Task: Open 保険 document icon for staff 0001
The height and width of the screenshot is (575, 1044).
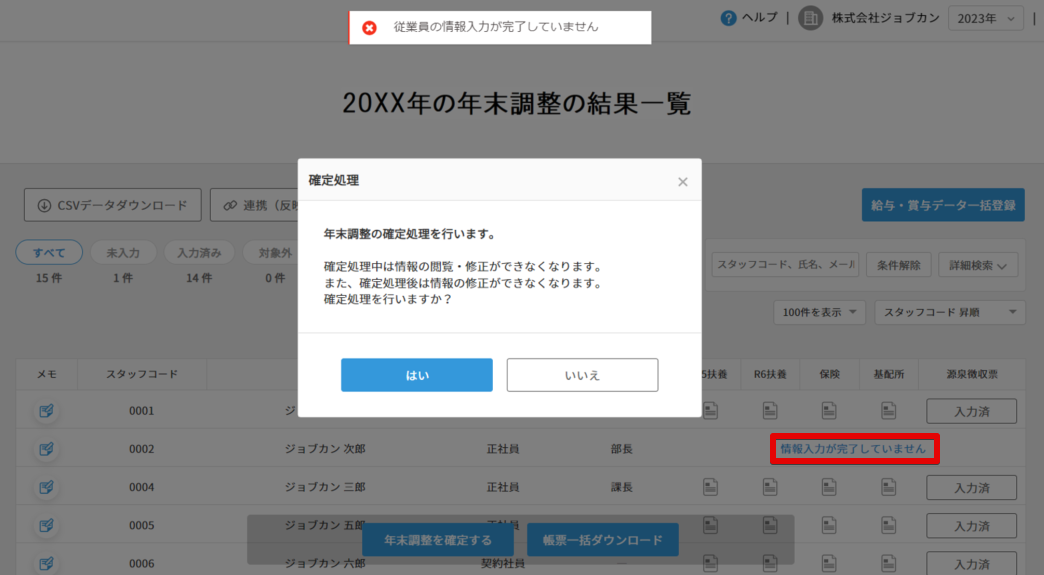Action: [x=829, y=411]
